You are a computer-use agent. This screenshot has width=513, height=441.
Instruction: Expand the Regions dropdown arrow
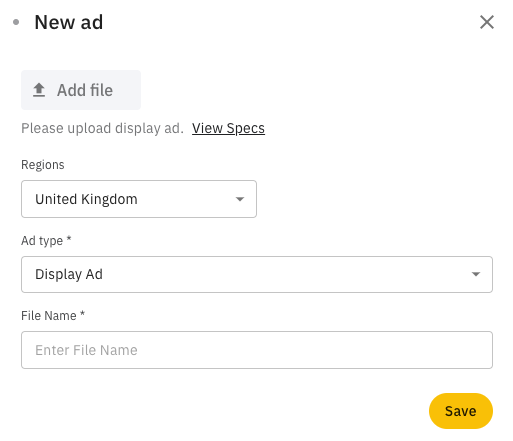(240, 199)
